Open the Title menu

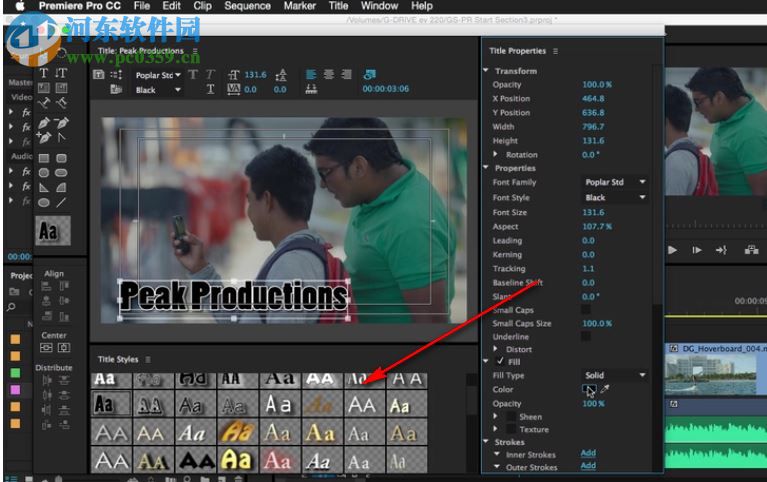coord(338,6)
